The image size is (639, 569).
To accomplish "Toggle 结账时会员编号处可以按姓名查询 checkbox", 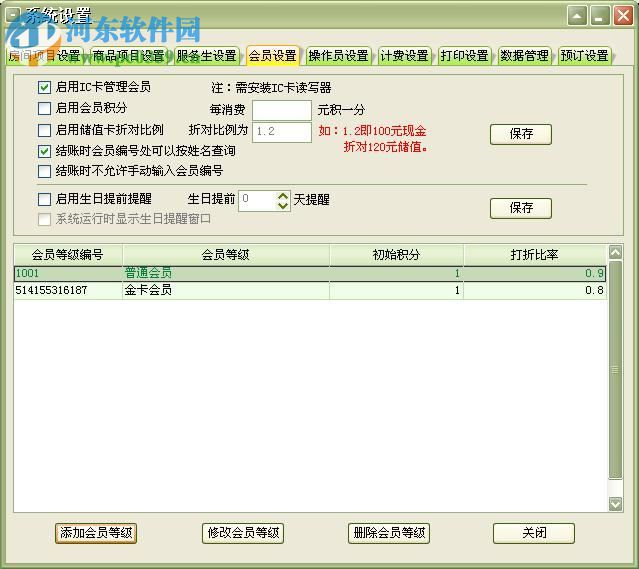I will 44,151.
